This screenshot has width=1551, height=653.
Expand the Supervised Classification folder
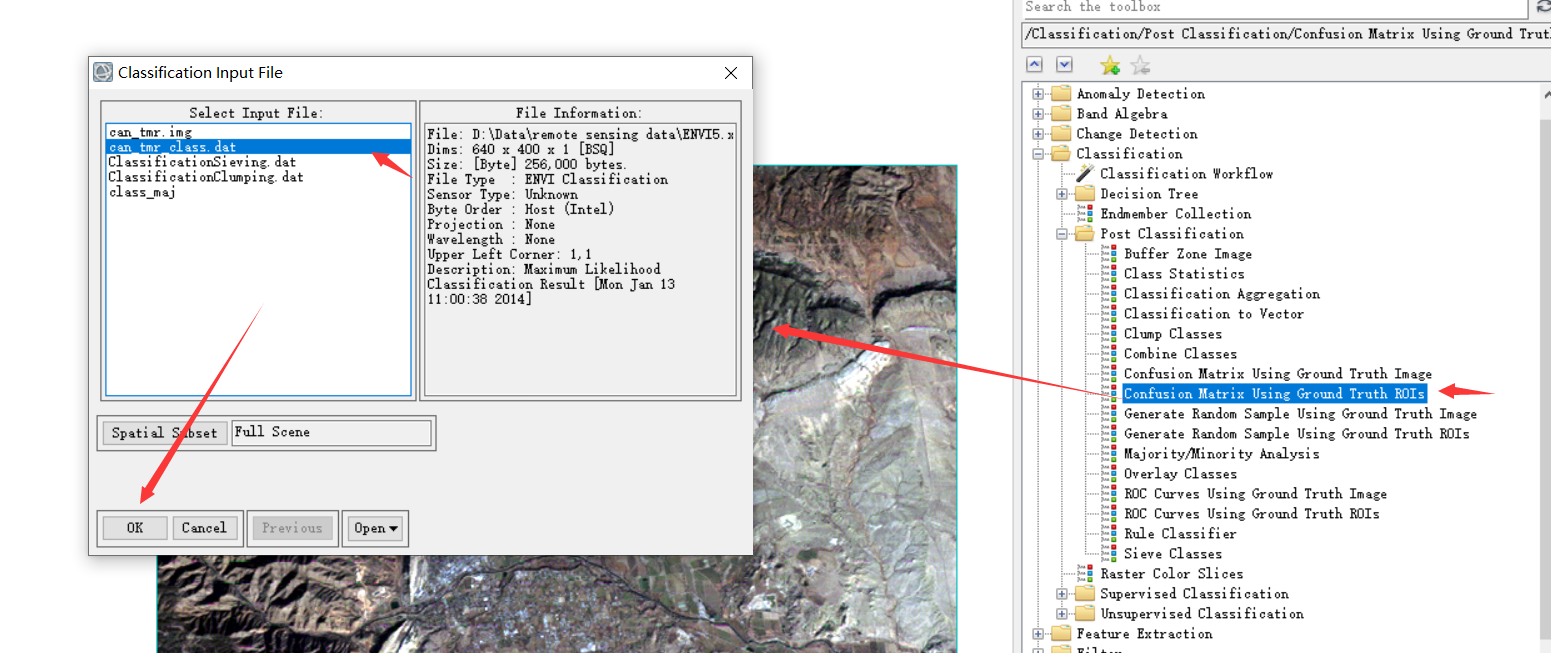click(x=1062, y=594)
